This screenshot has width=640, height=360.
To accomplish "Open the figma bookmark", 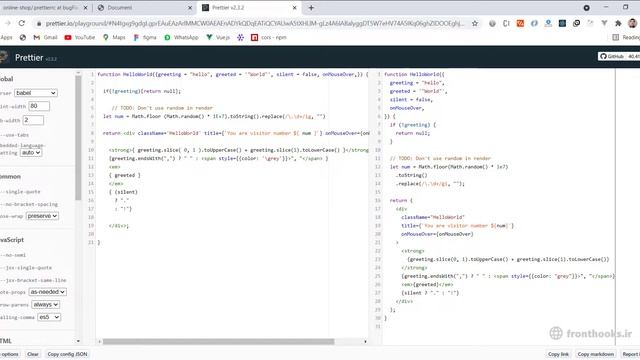I will point(145,37).
